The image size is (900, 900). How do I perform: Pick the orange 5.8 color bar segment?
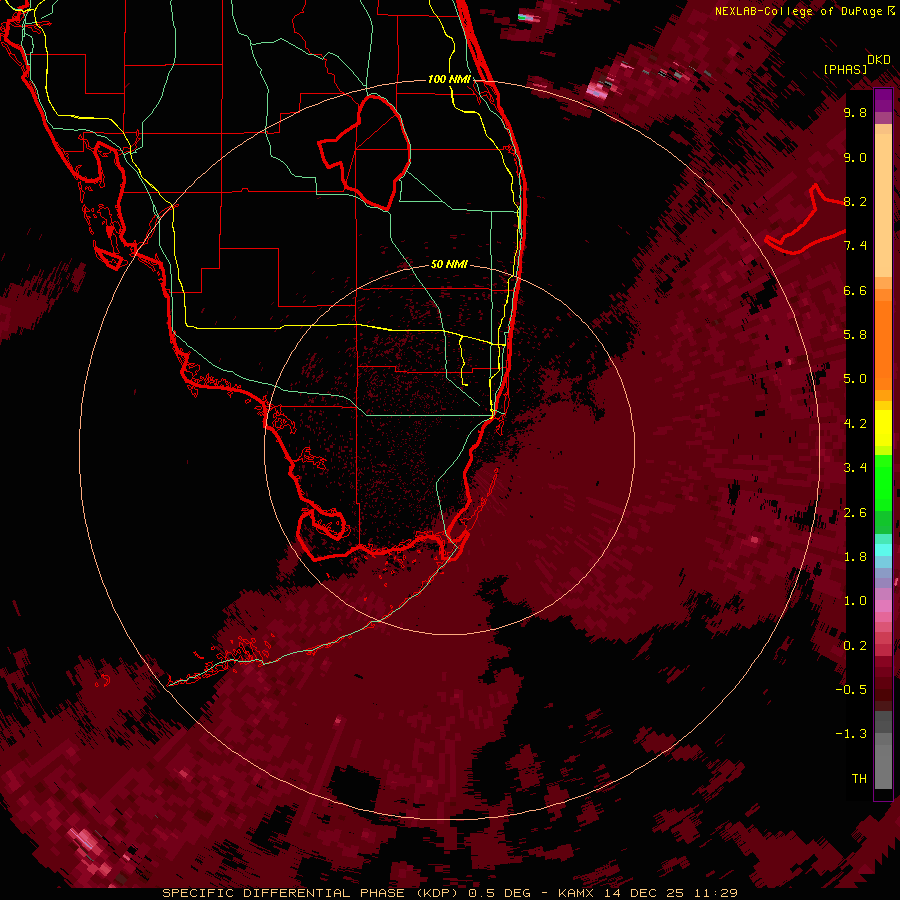point(883,334)
